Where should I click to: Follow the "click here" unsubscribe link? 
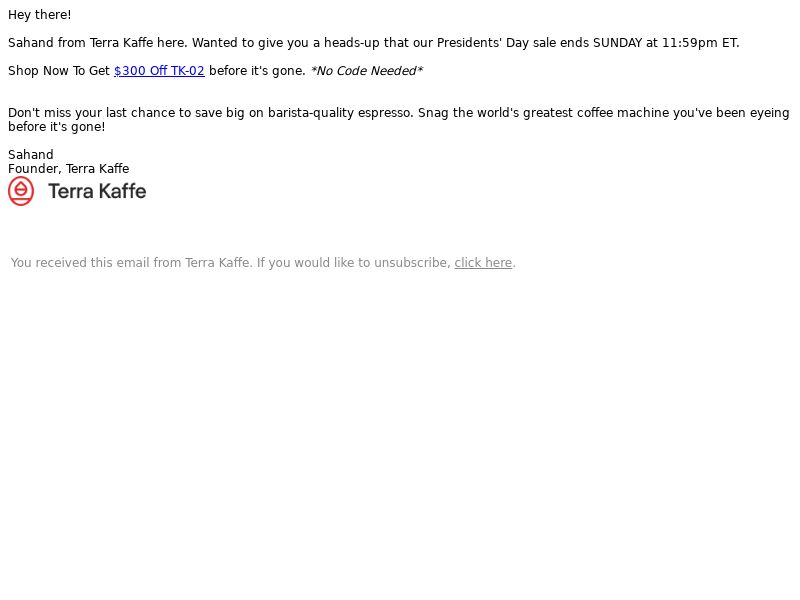(x=483, y=263)
